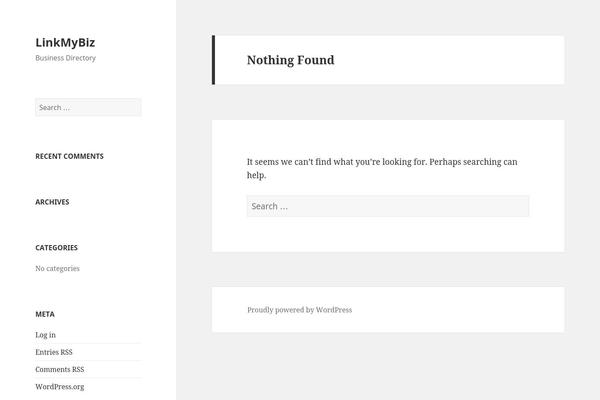Click the Nothing Found page heading
The image size is (600, 400).
(290, 60)
